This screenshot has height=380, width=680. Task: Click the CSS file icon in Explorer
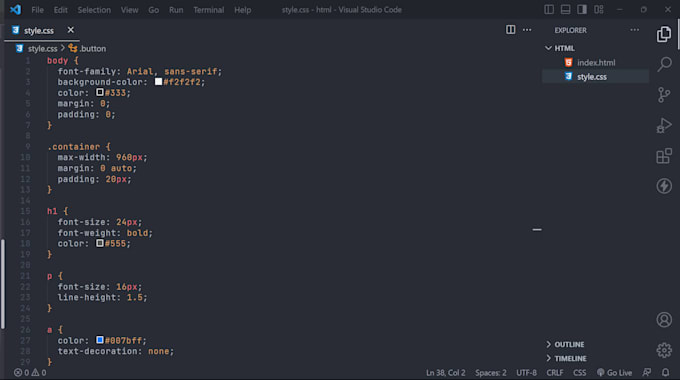569,76
